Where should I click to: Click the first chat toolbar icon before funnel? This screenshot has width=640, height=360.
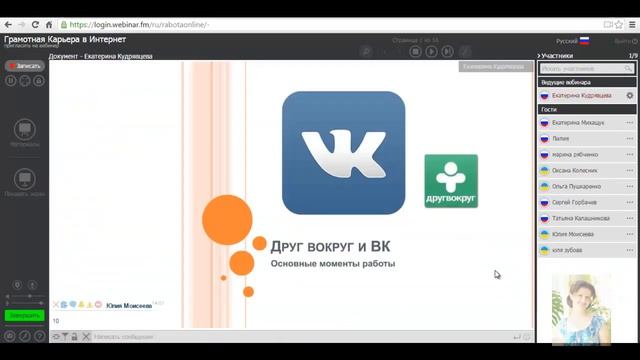click(x=56, y=337)
